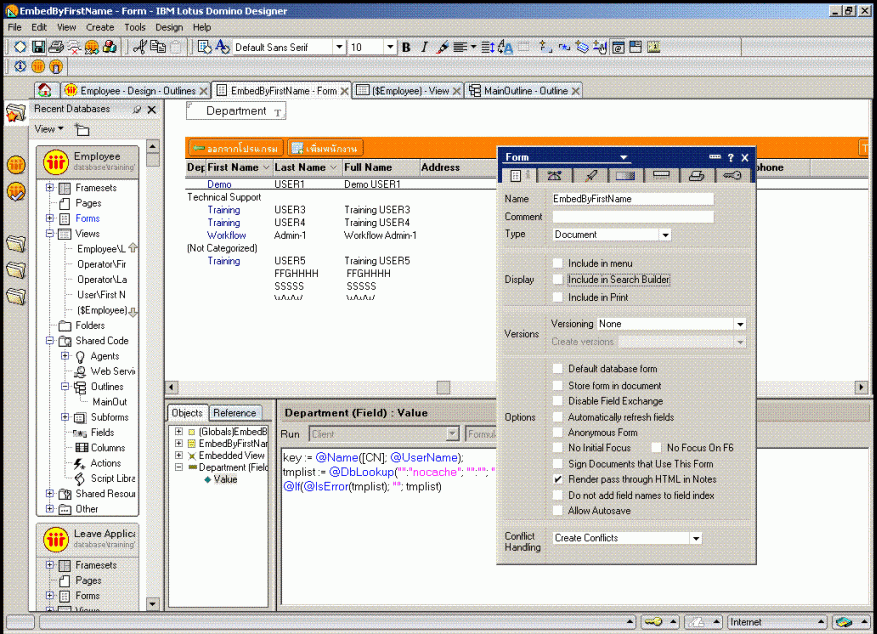
Task: Open the Security key tab in properties box
Action: [x=732, y=176]
